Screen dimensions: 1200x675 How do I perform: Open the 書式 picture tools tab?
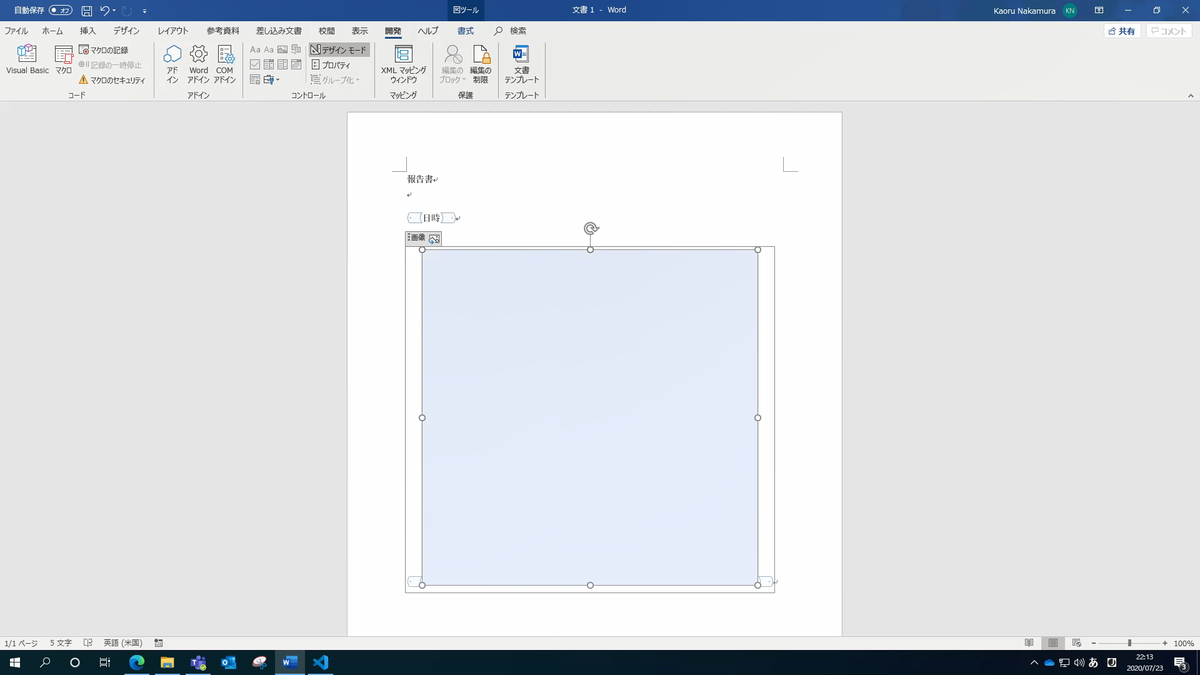tap(466, 31)
